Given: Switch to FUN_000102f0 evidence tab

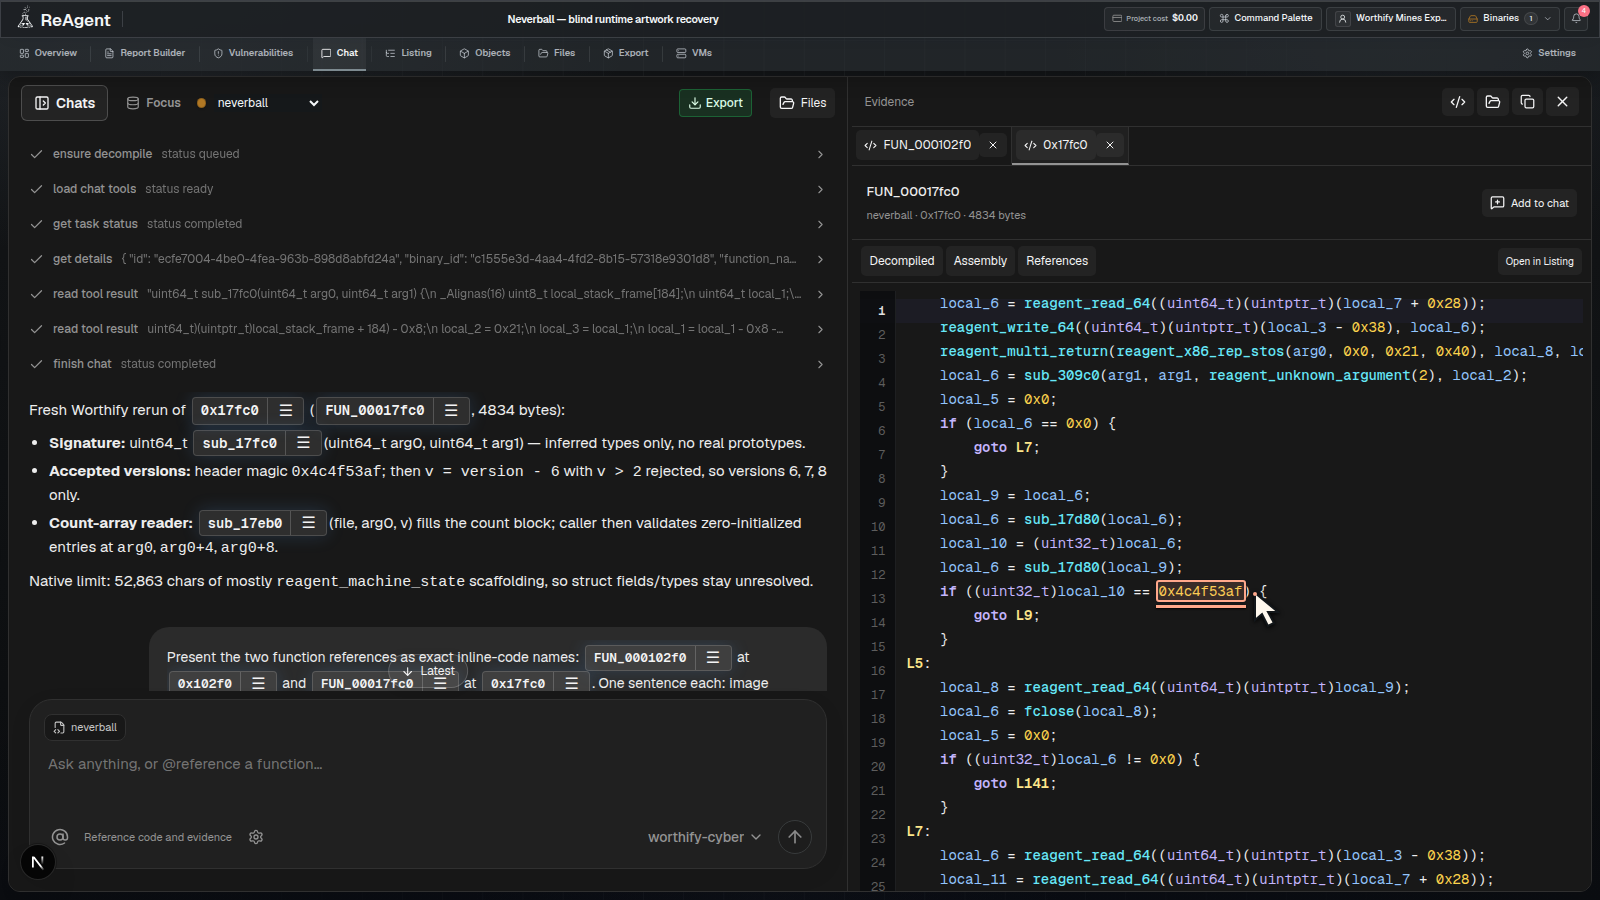Looking at the screenshot, I should coord(918,145).
